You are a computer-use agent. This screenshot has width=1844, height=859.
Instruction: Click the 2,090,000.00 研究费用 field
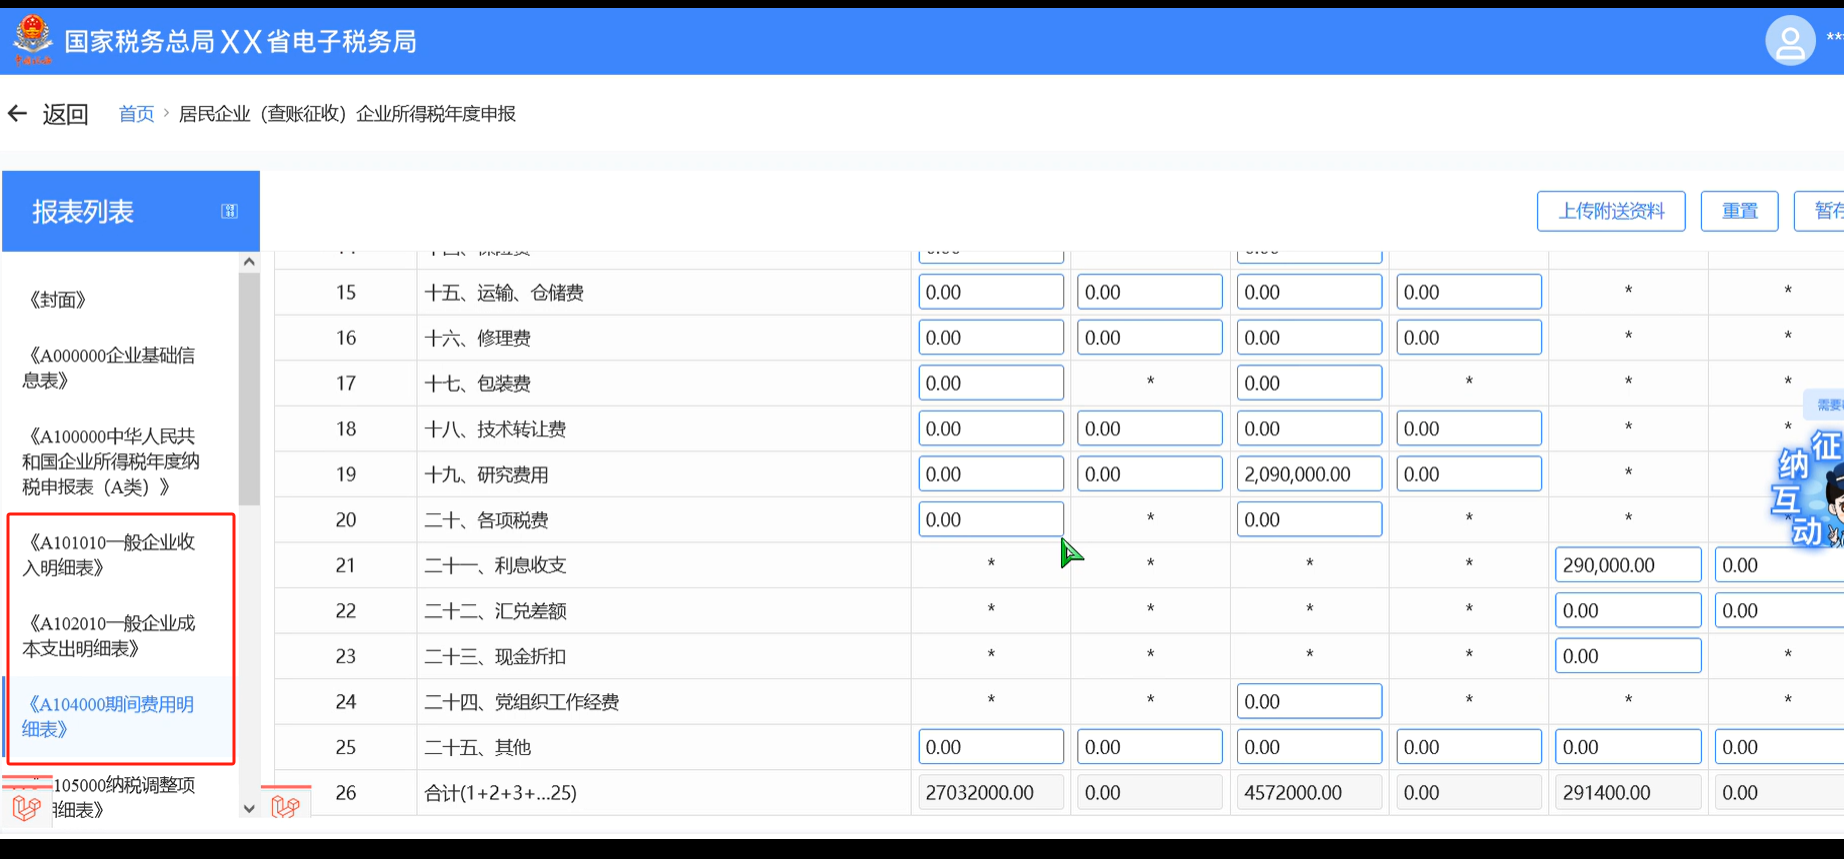tap(1309, 474)
